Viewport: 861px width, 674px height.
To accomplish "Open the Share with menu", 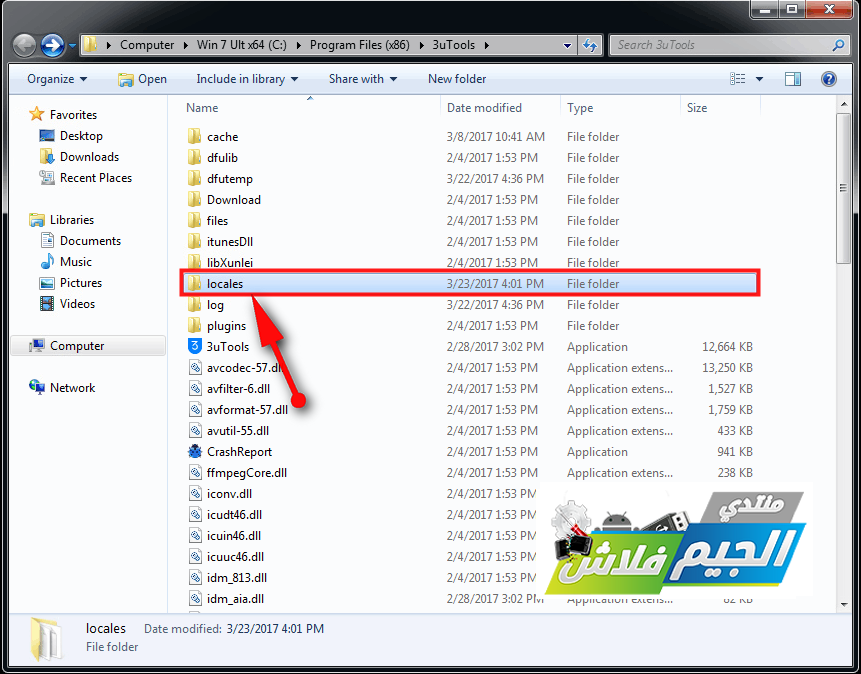I will click(362, 79).
